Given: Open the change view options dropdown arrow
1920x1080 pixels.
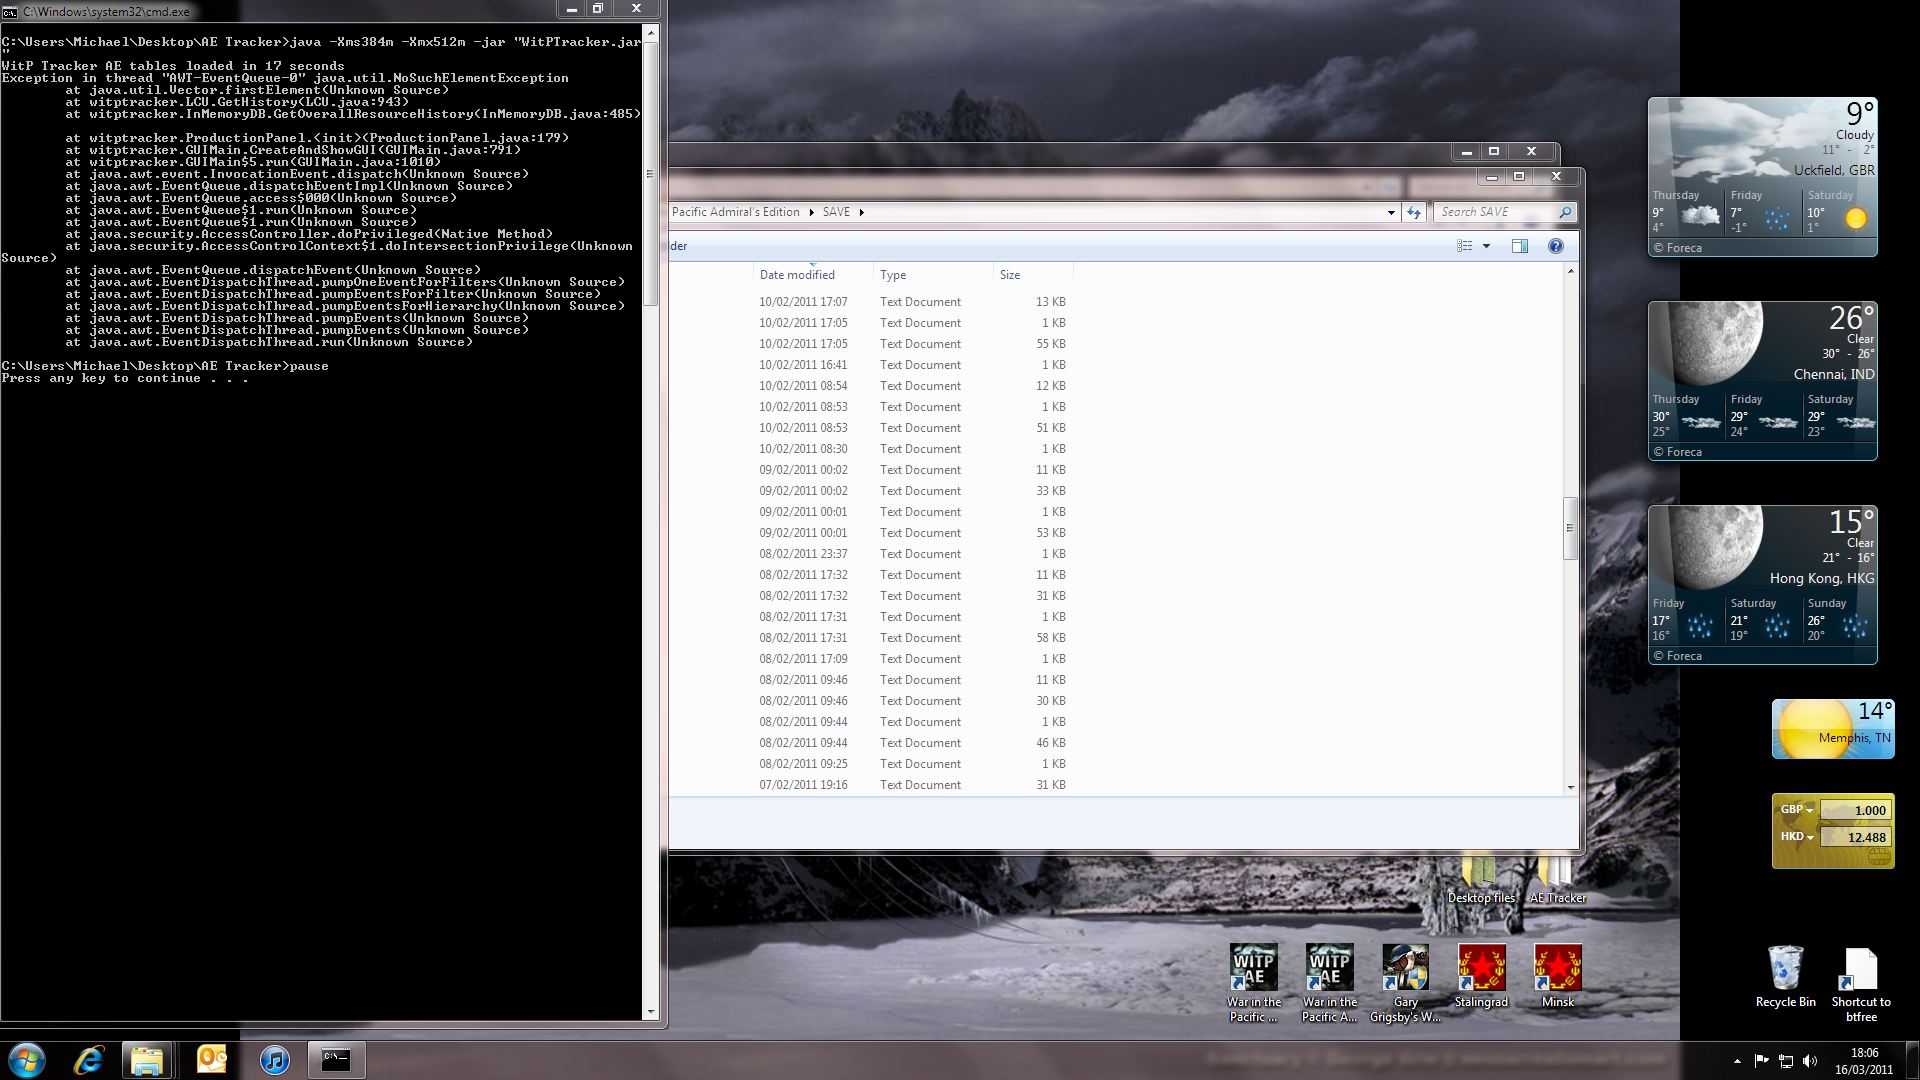Looking at the screenshot, I should coord(1486,246).
